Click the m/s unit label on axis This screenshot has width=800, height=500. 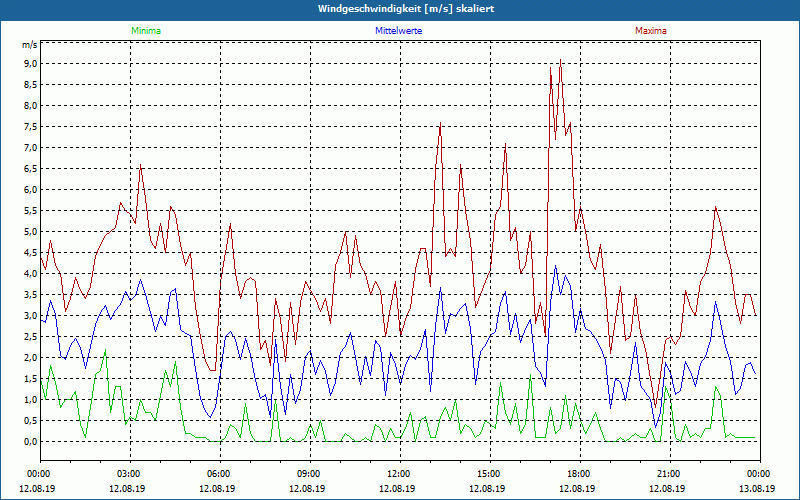tap(30, 45)
